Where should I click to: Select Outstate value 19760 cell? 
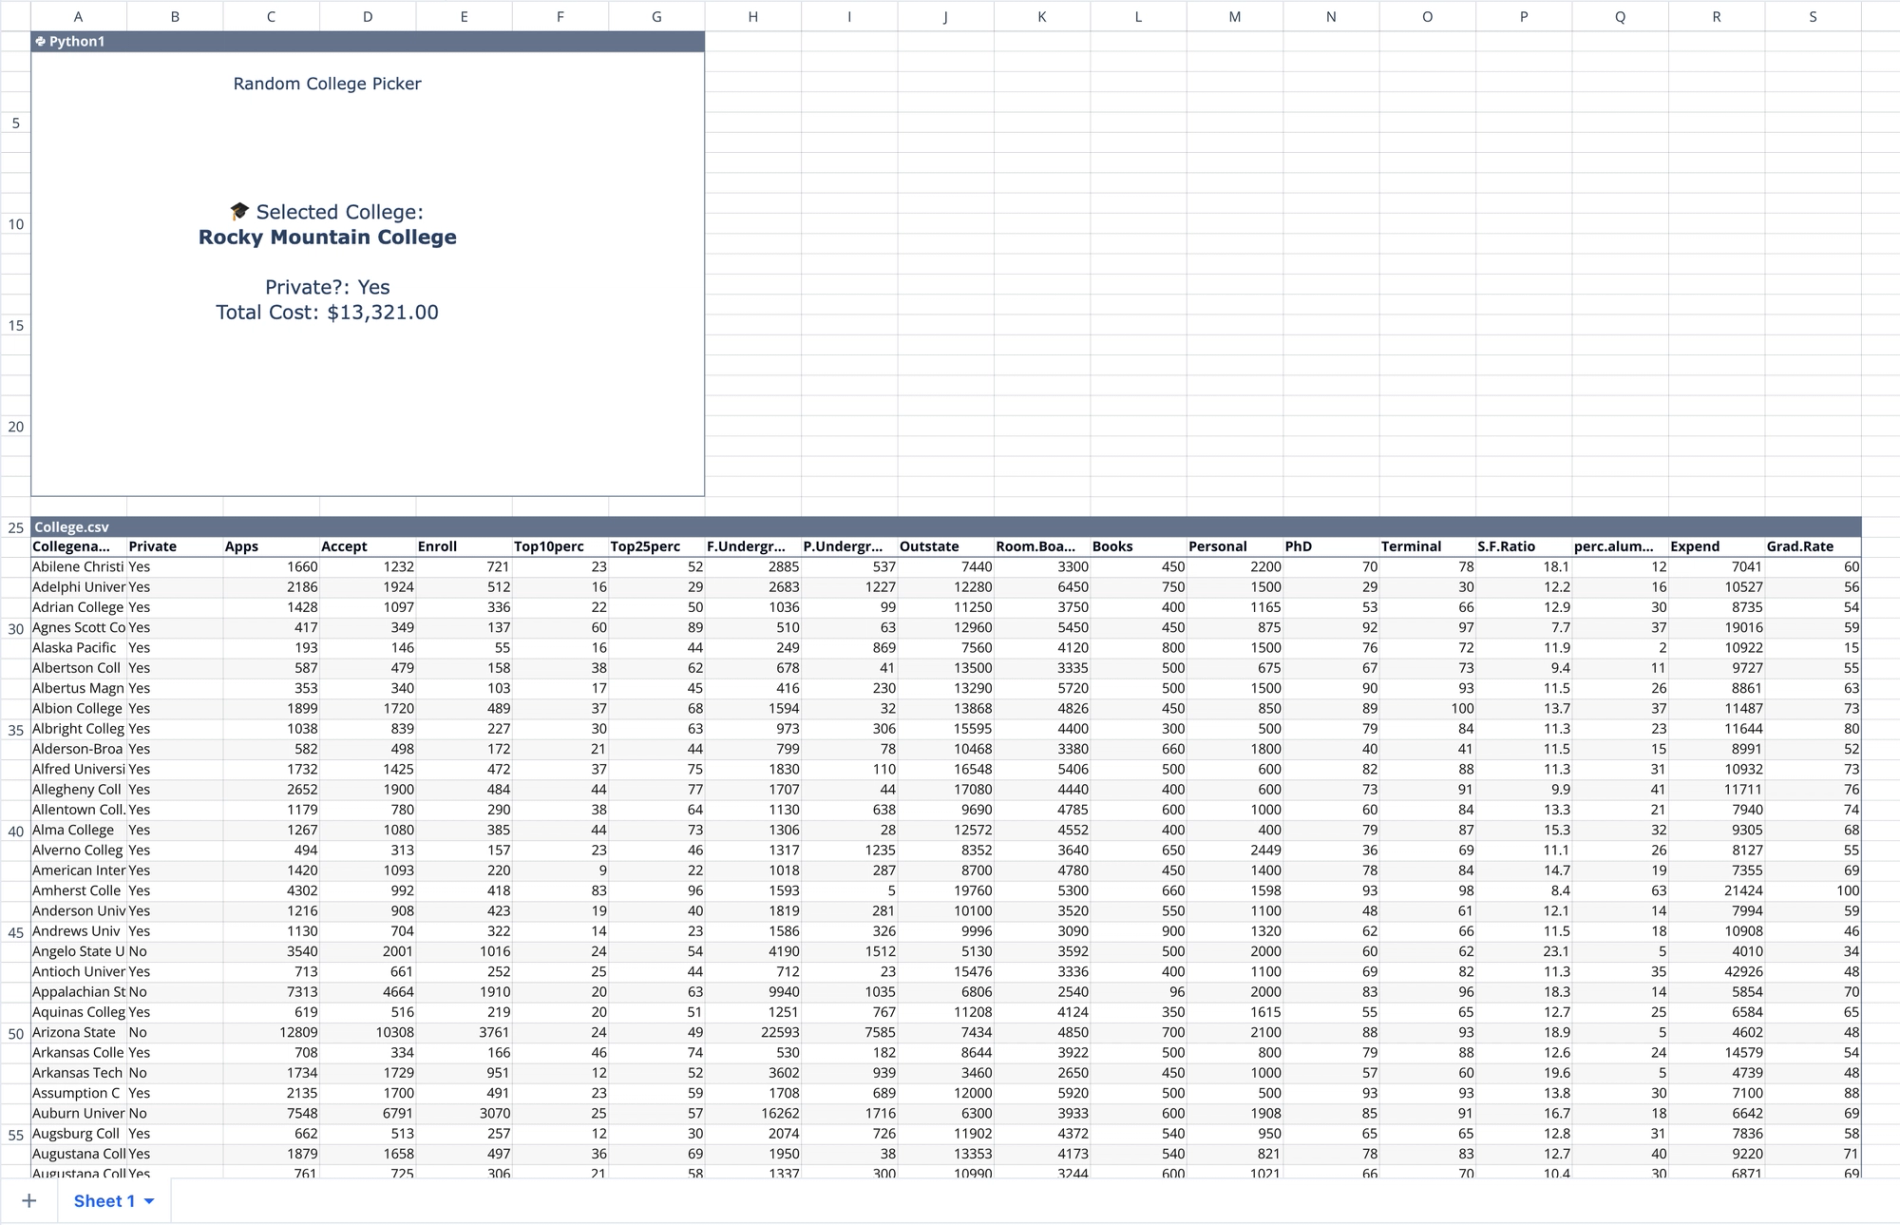click(945, 890)
